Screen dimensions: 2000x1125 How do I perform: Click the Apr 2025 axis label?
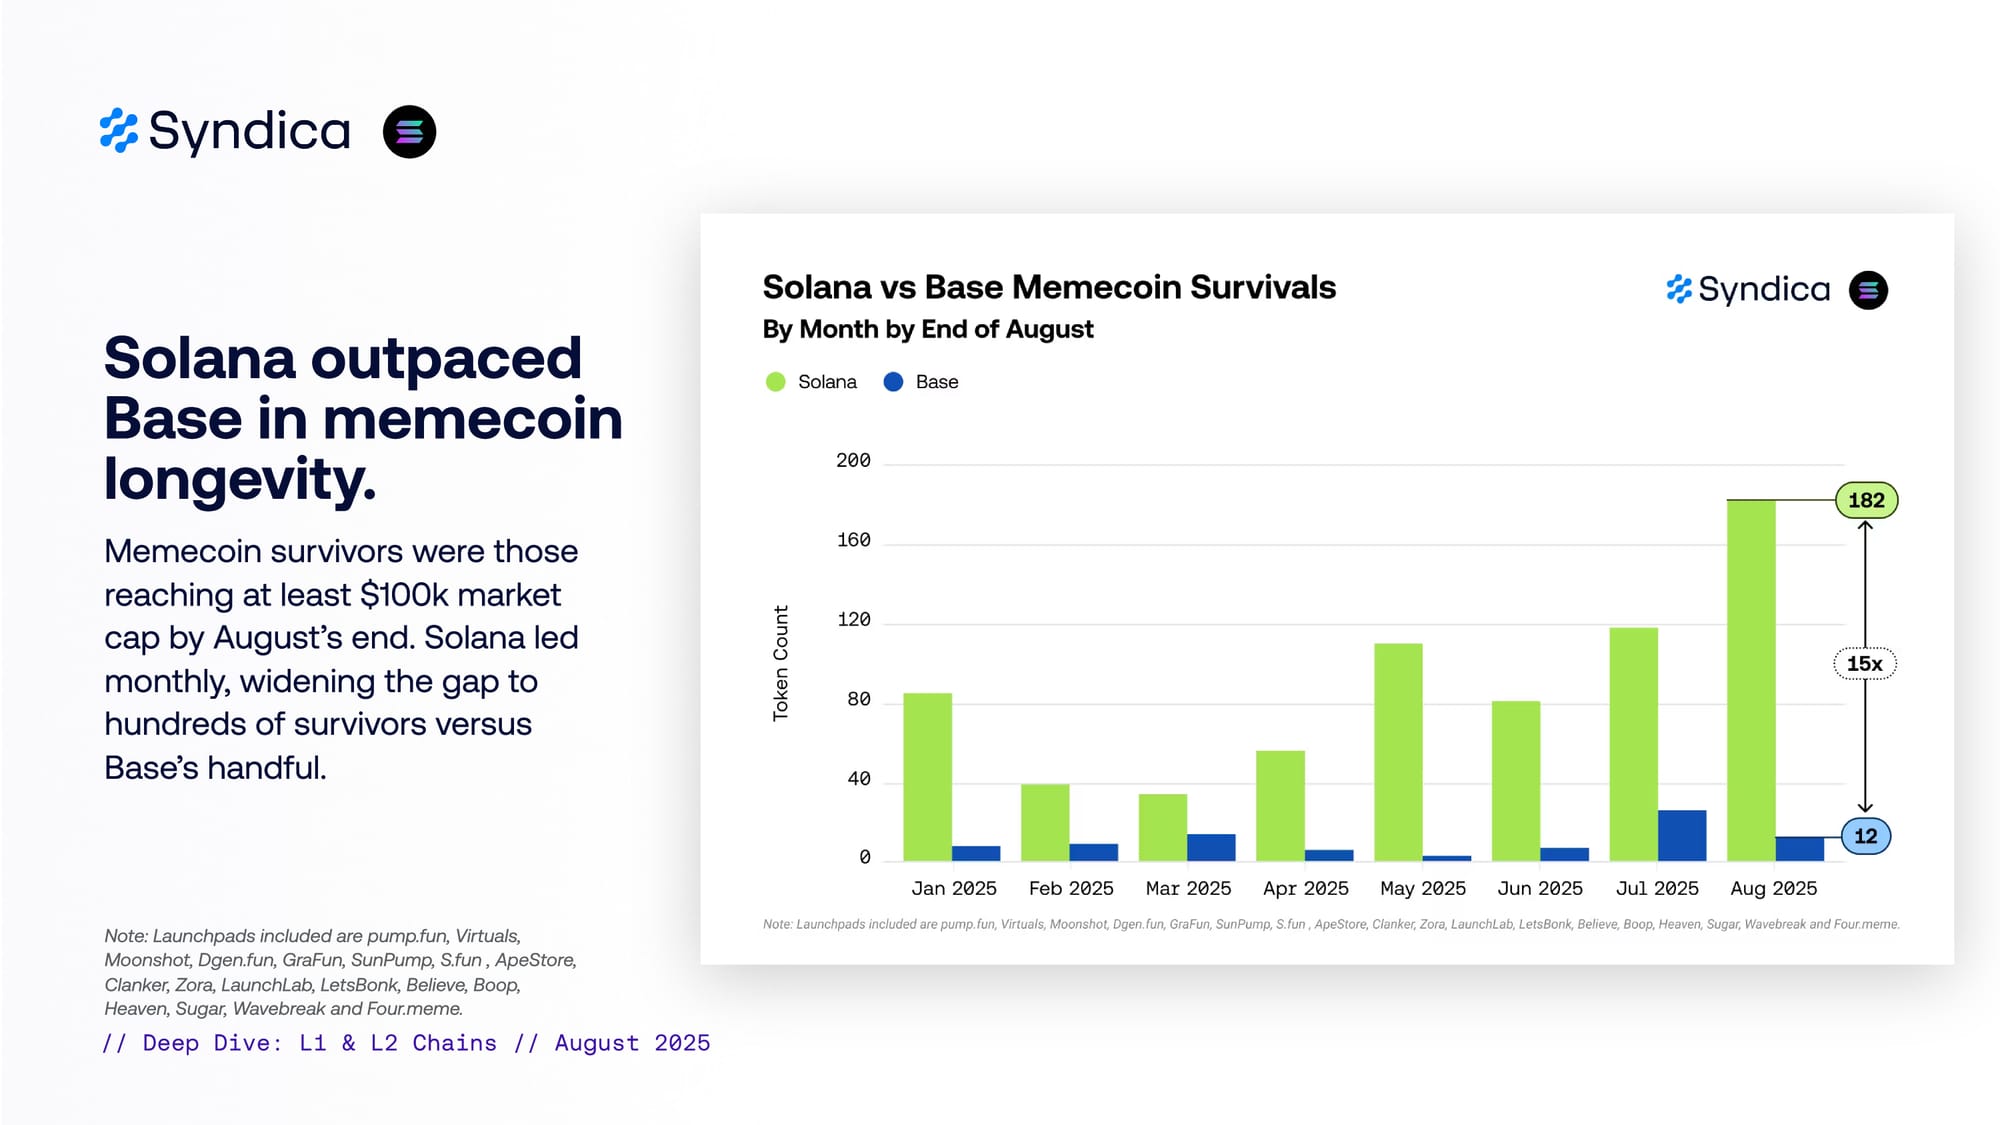[1306, 889]
